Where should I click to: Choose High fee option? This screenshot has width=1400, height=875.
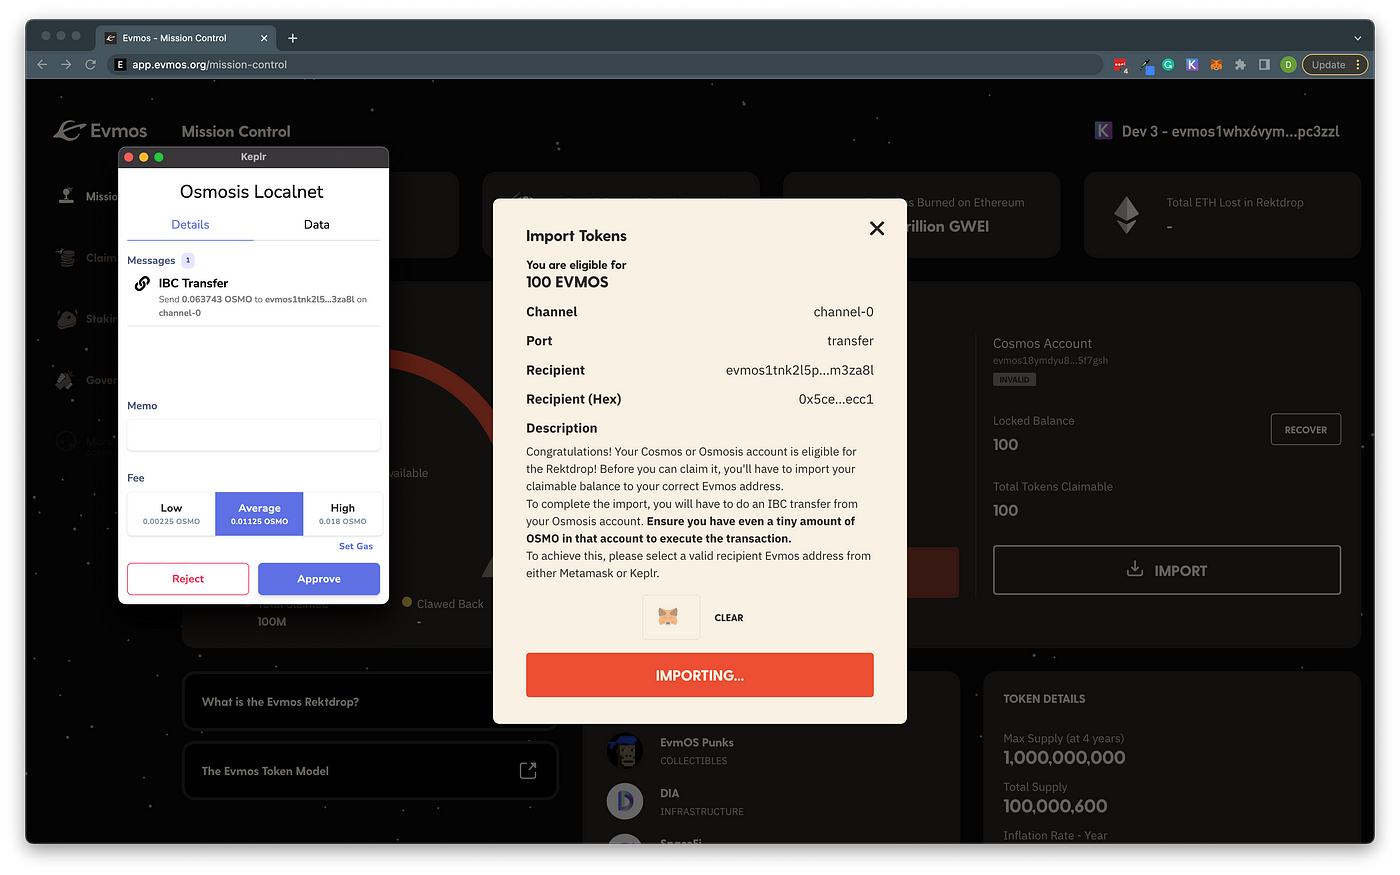coord(343,514)
